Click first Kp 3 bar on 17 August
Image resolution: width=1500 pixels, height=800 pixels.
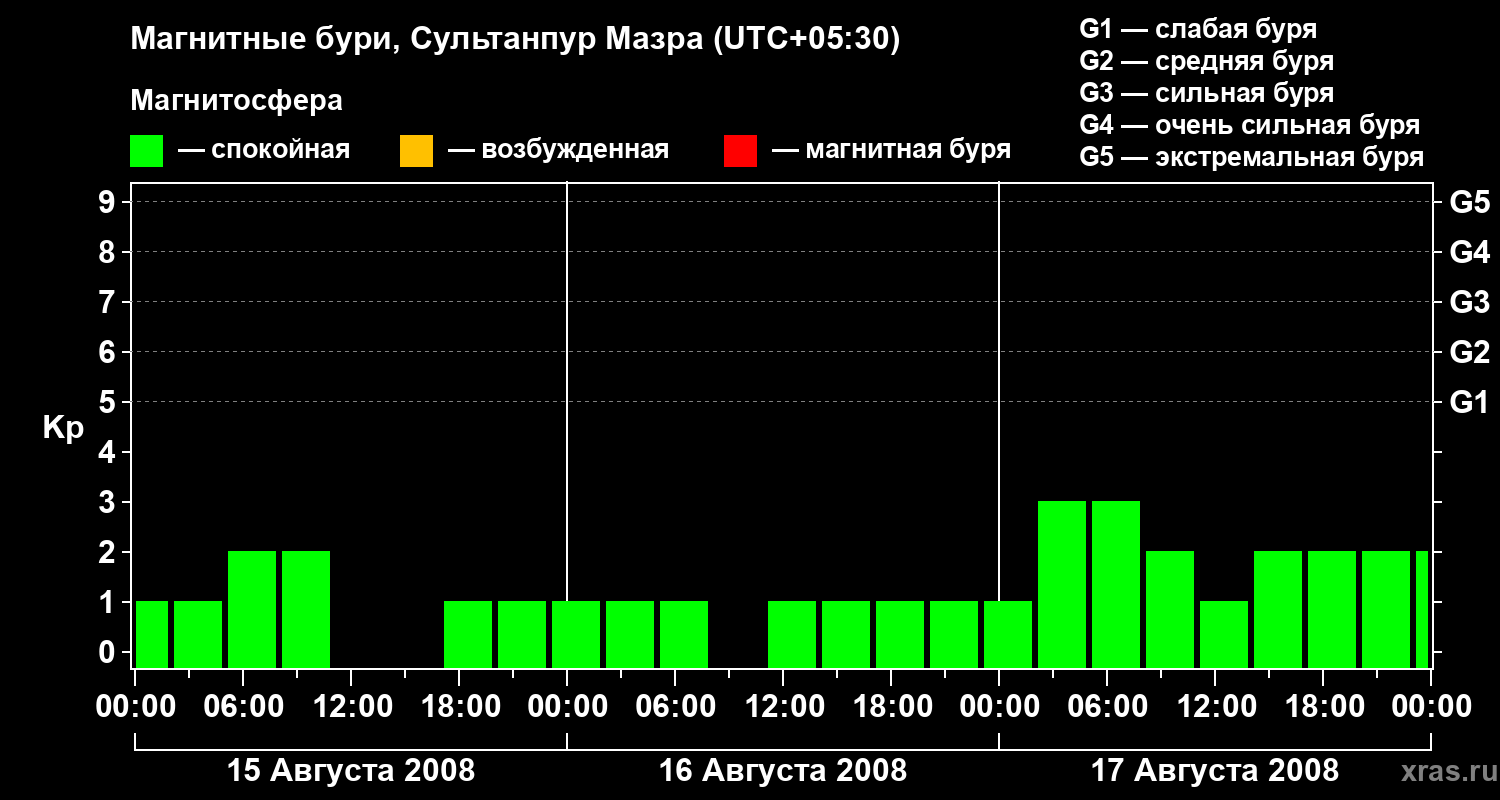[x=1062, y=584]
